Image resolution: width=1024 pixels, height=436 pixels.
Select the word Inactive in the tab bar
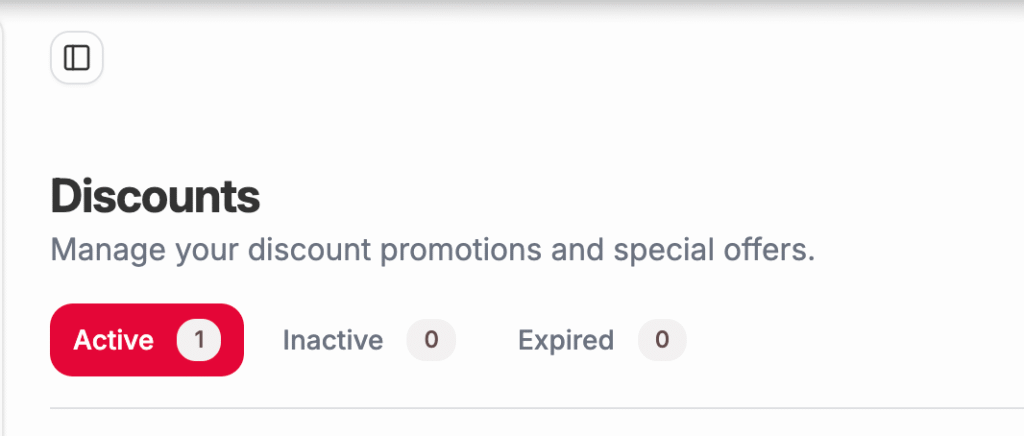(333, 340)
